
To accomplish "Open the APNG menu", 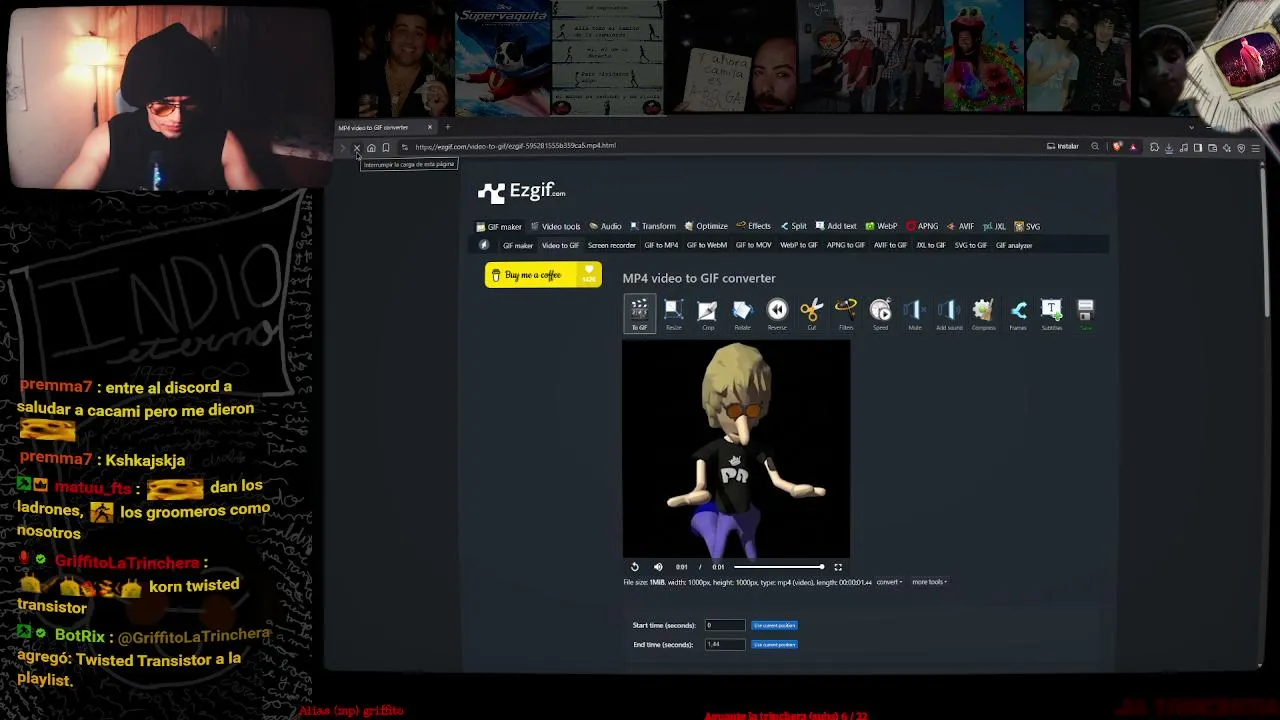I will click(x=922, y=226).
